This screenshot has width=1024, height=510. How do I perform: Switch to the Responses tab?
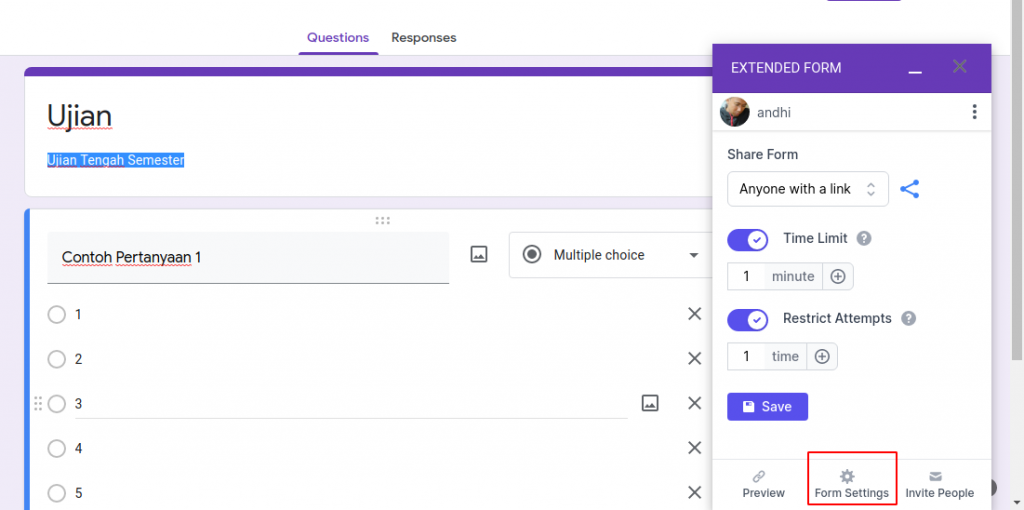[x=424, y=38]
